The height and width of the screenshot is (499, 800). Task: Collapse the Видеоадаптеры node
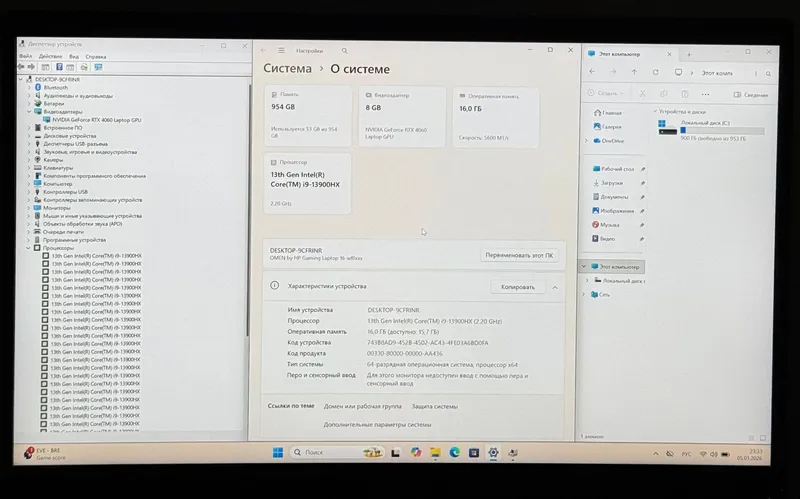29,111
